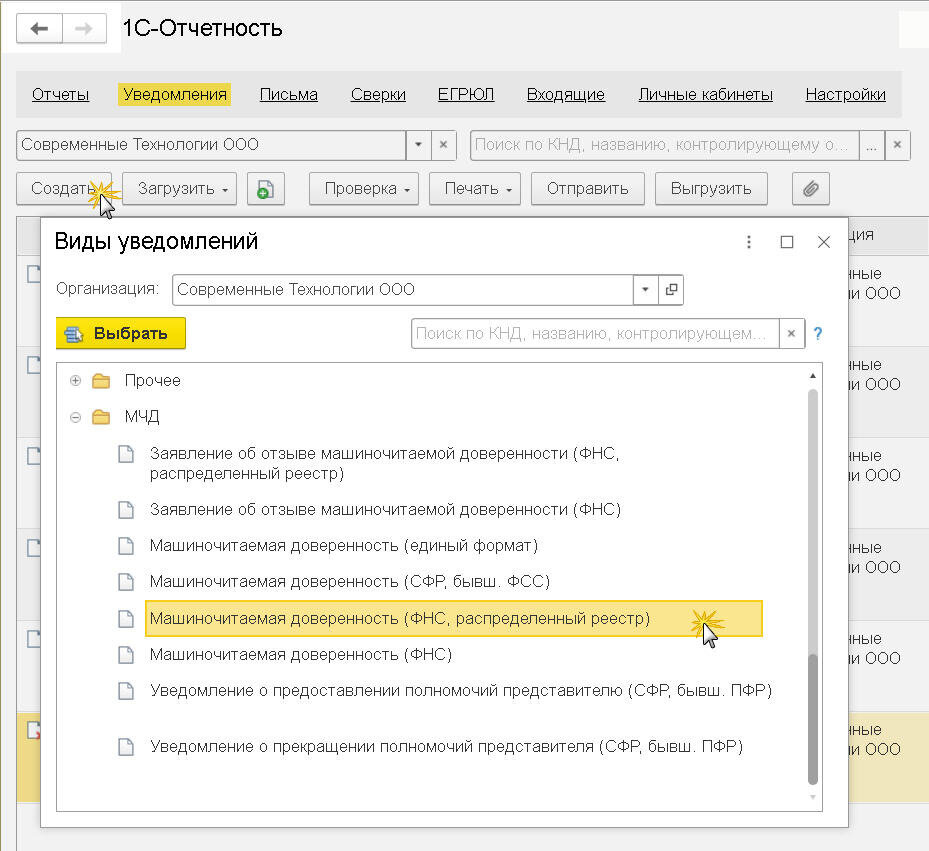The image size is (929, 851).
Task: Clear the Современные Технологии ООО organization filter
Action: [x=443, y=145]
